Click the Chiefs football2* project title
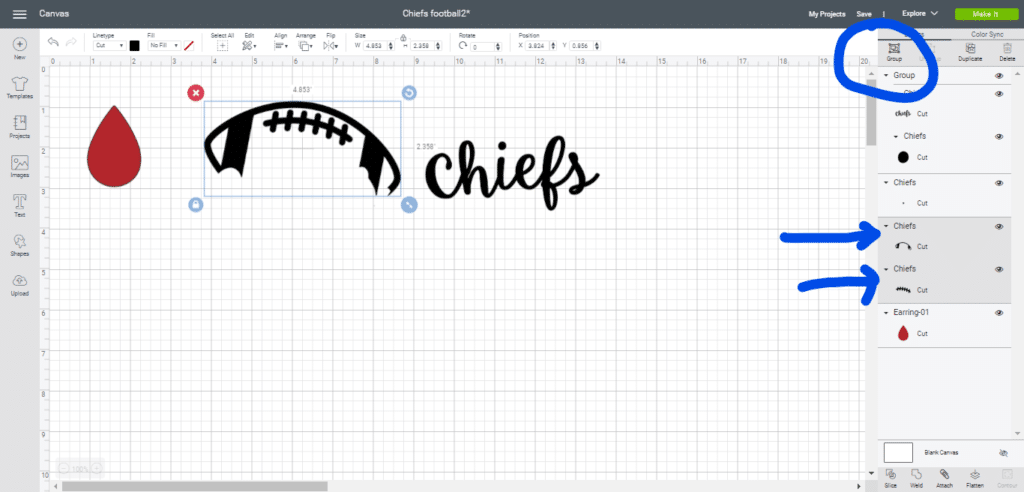The width and height of the screenshot is (1024, 492). coord(436,14)
